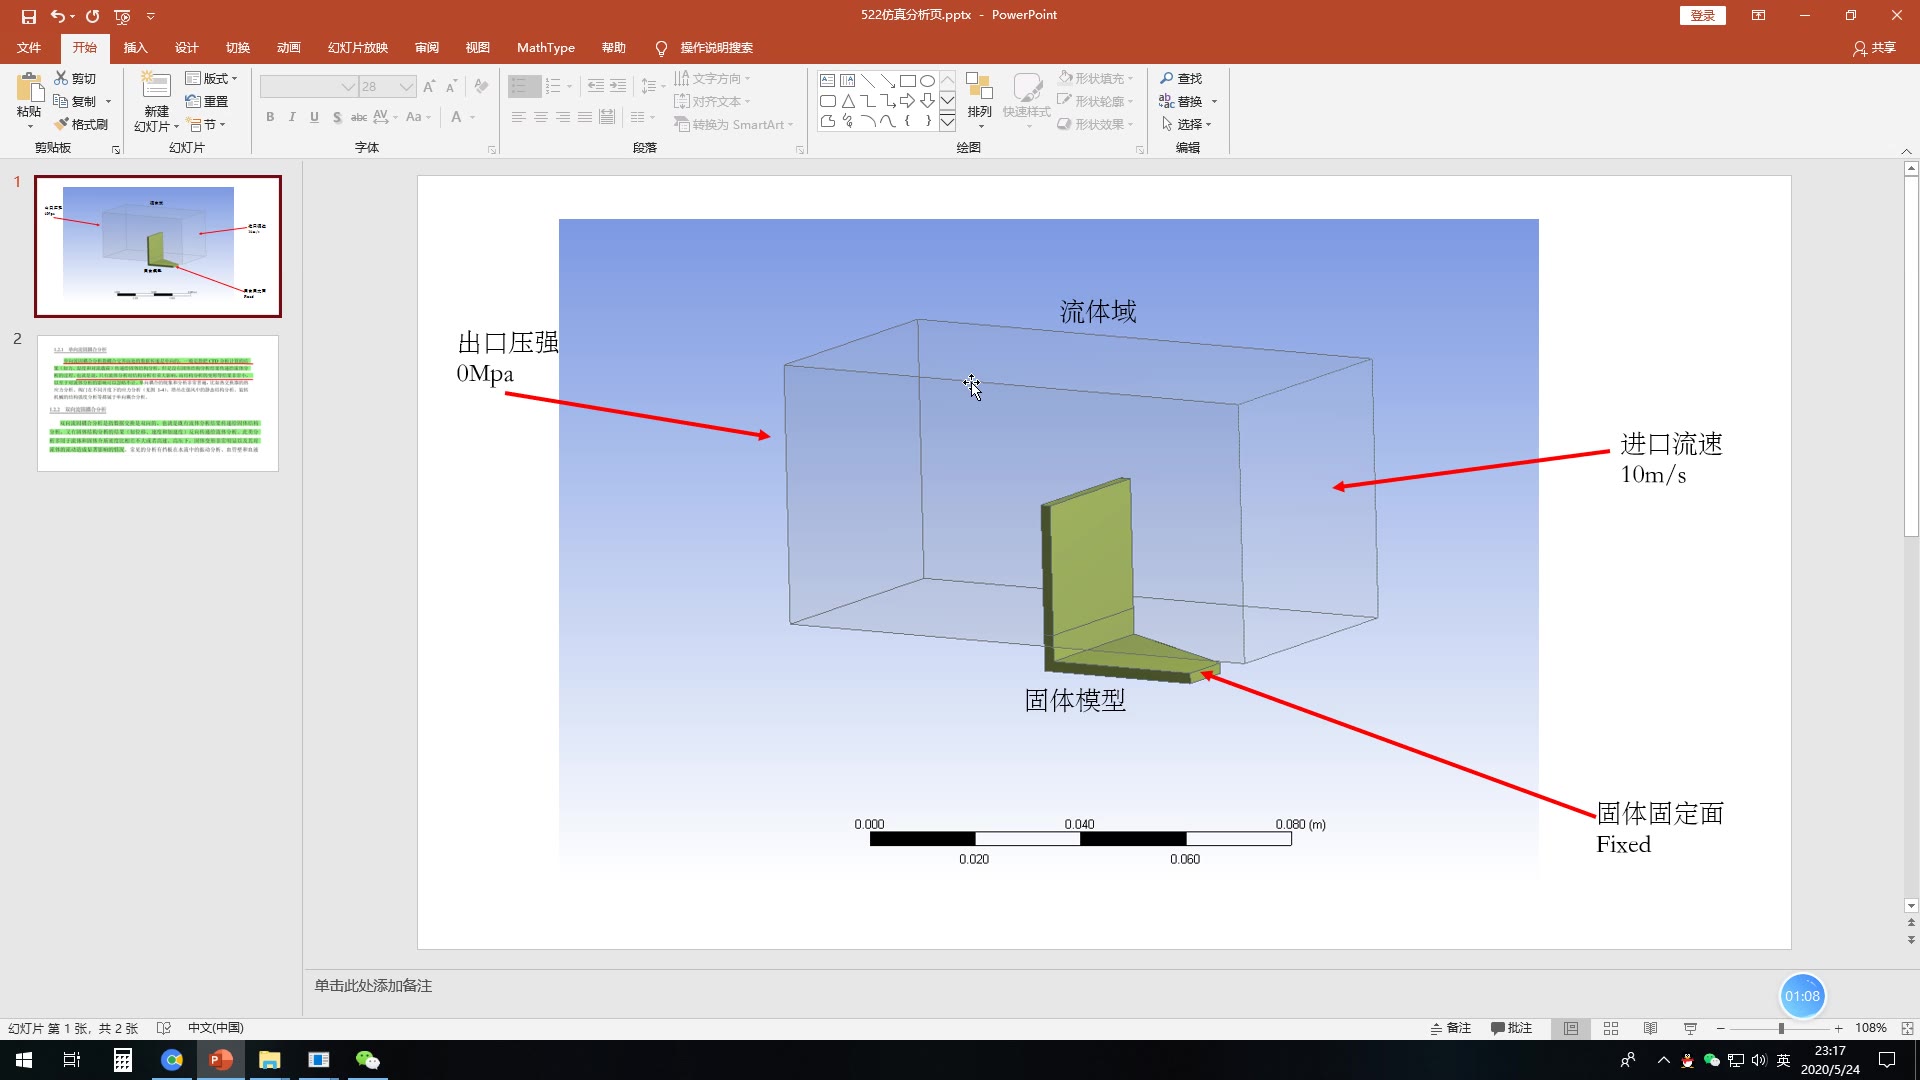Click the Share button
This screenshot has width=1920, height=1080.
click(1874, 47)
